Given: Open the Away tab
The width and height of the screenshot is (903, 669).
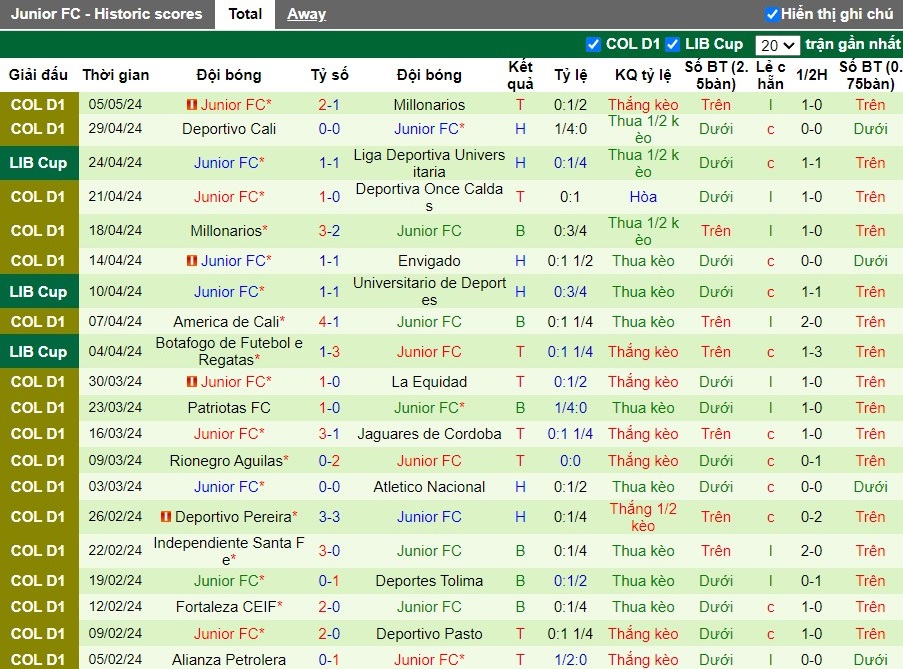Looking at the screenshot, I should click(306, 14).
